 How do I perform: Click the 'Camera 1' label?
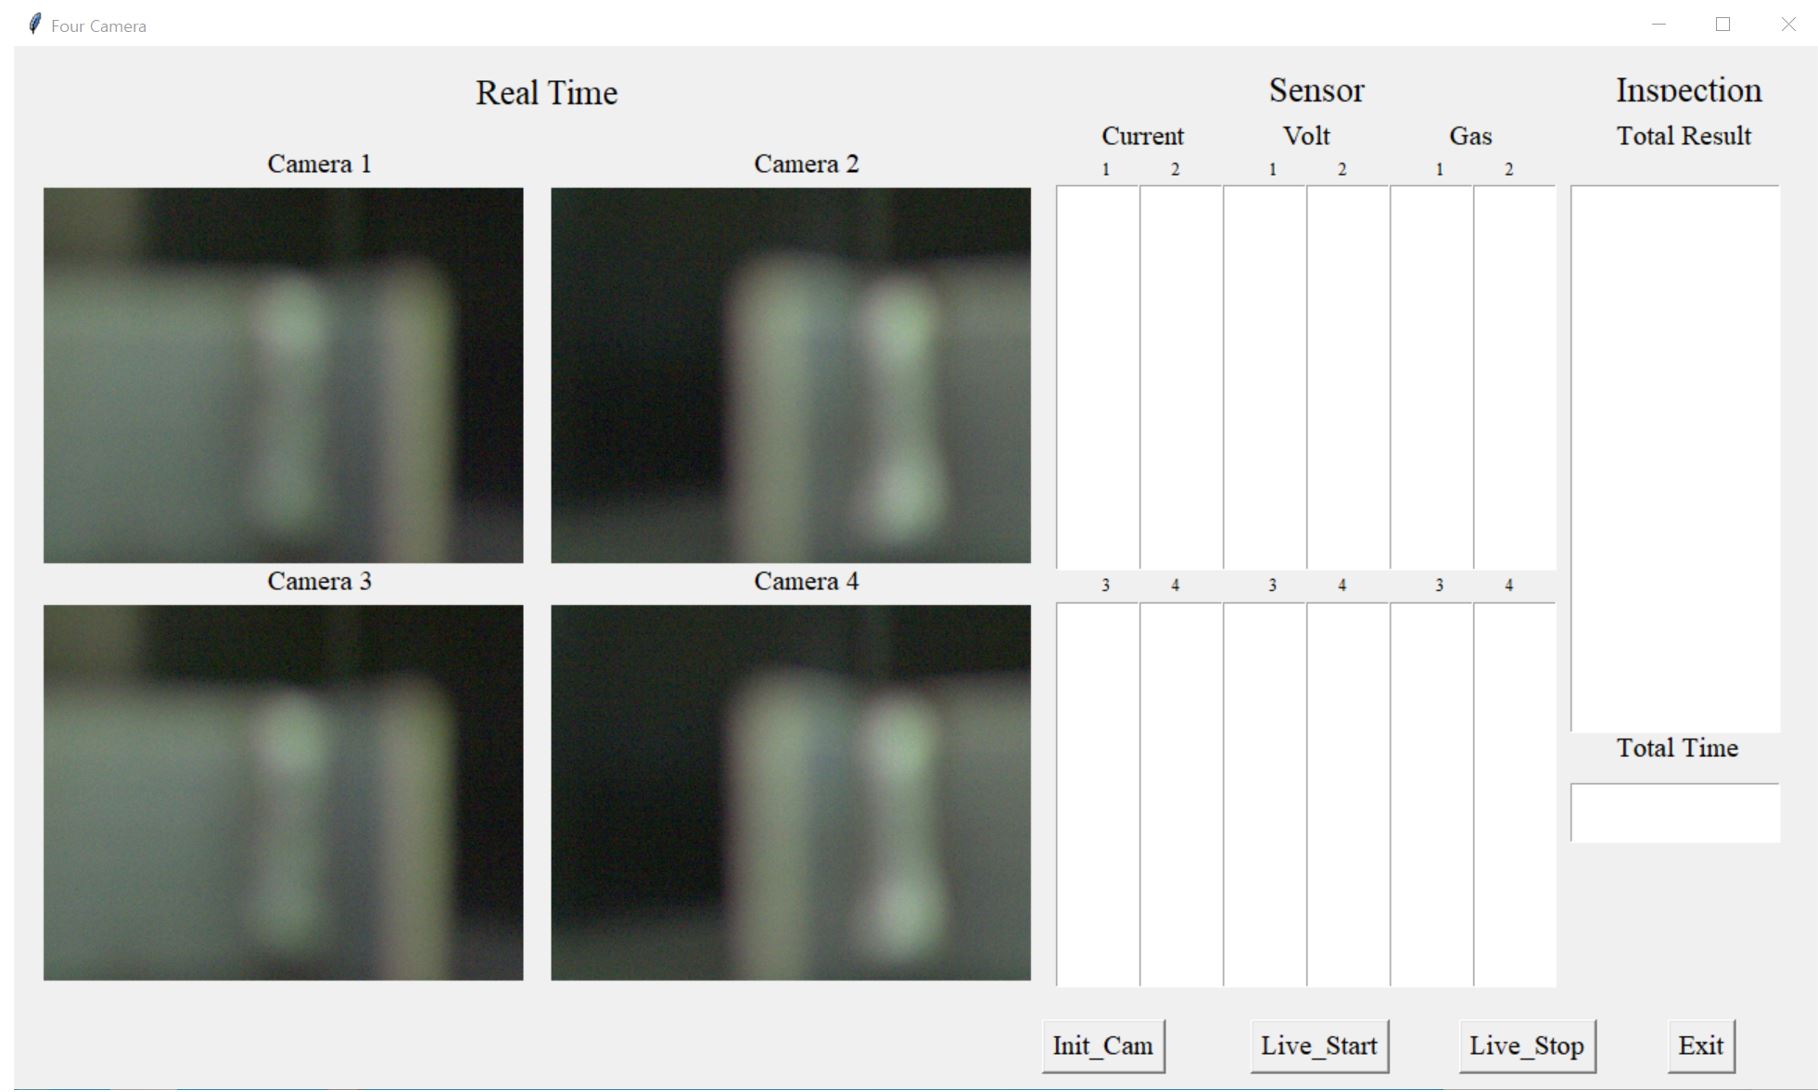[319, 164]
